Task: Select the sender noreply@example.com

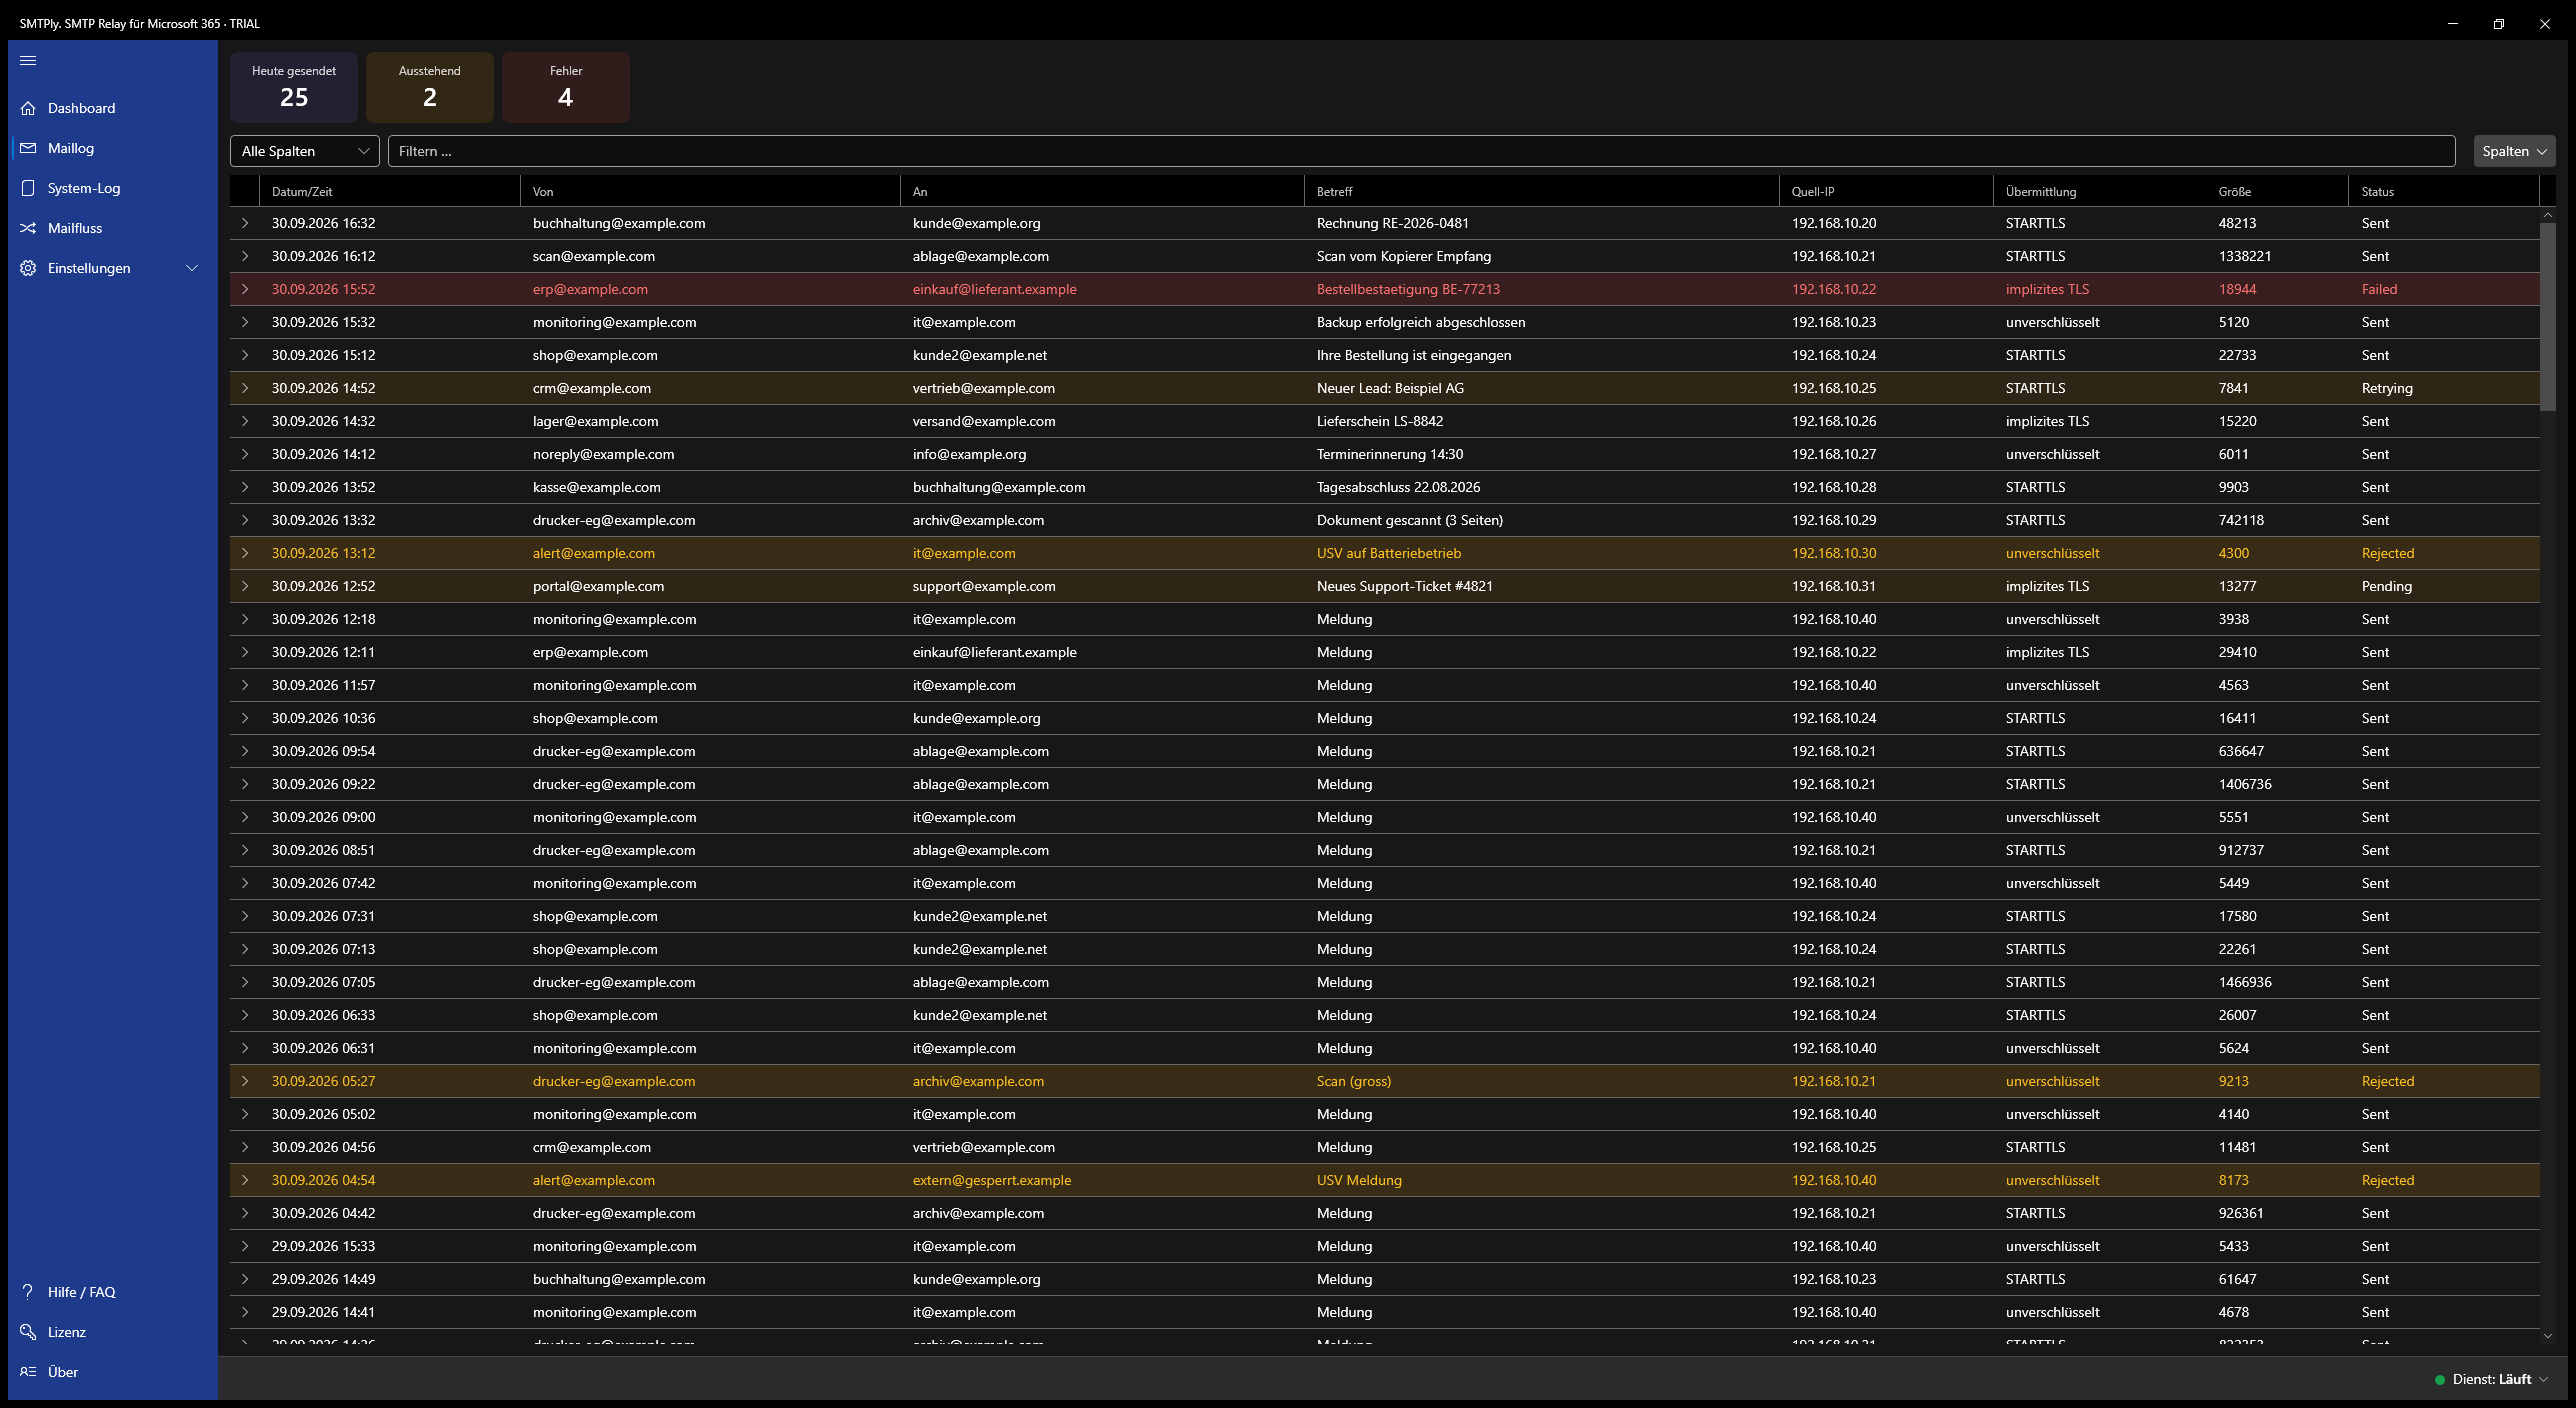Action: pos(603,454)
